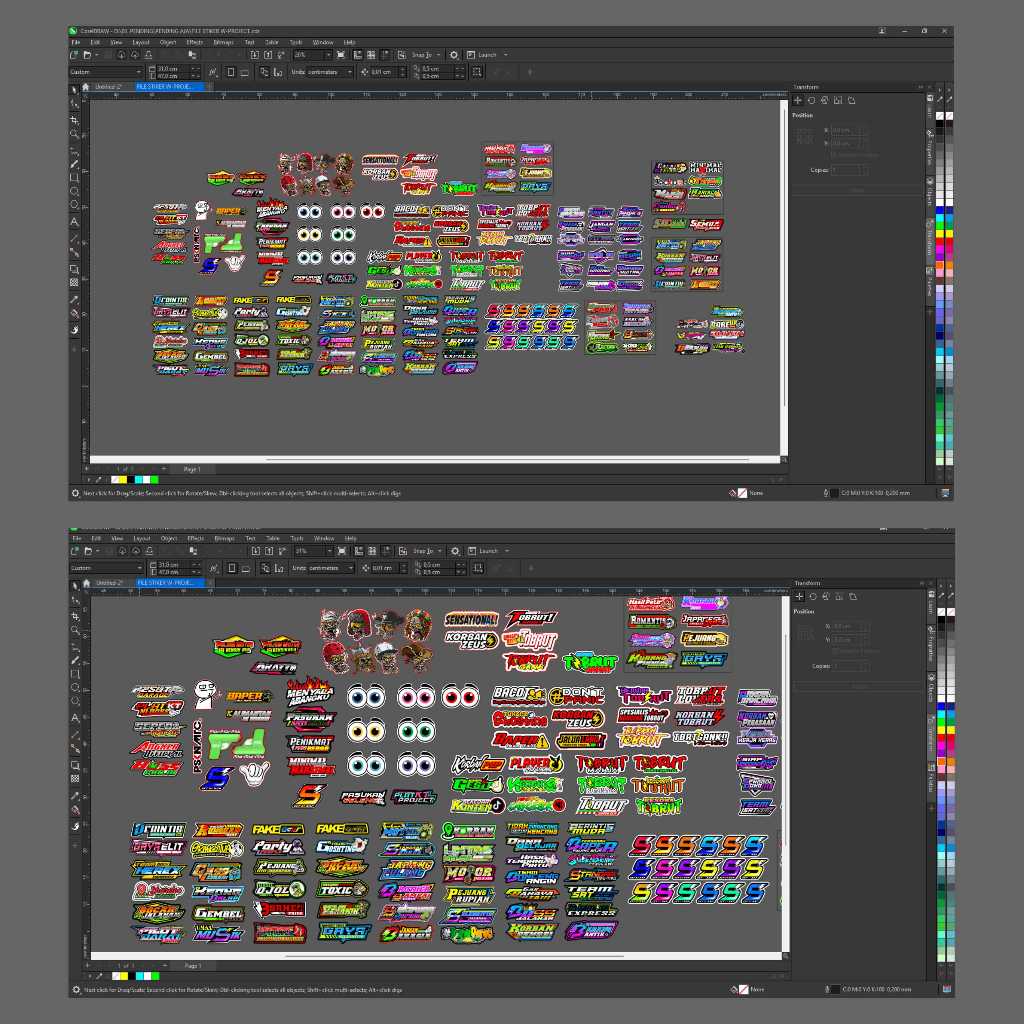Open Bitmaps menu in lower window
This screenshot has width=1024, height=1024.
pyautogui.click(x=224, y=539)
